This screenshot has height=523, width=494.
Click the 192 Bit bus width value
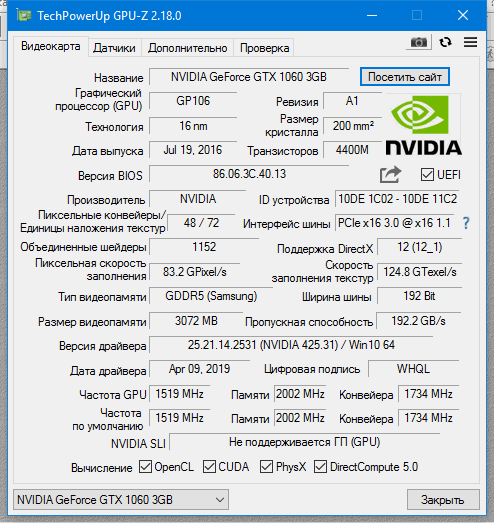419,296
